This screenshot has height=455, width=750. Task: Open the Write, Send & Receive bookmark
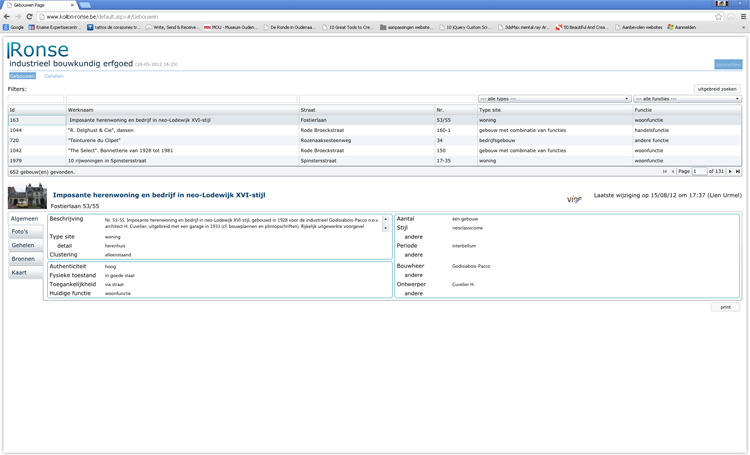(x=173, y=27)
